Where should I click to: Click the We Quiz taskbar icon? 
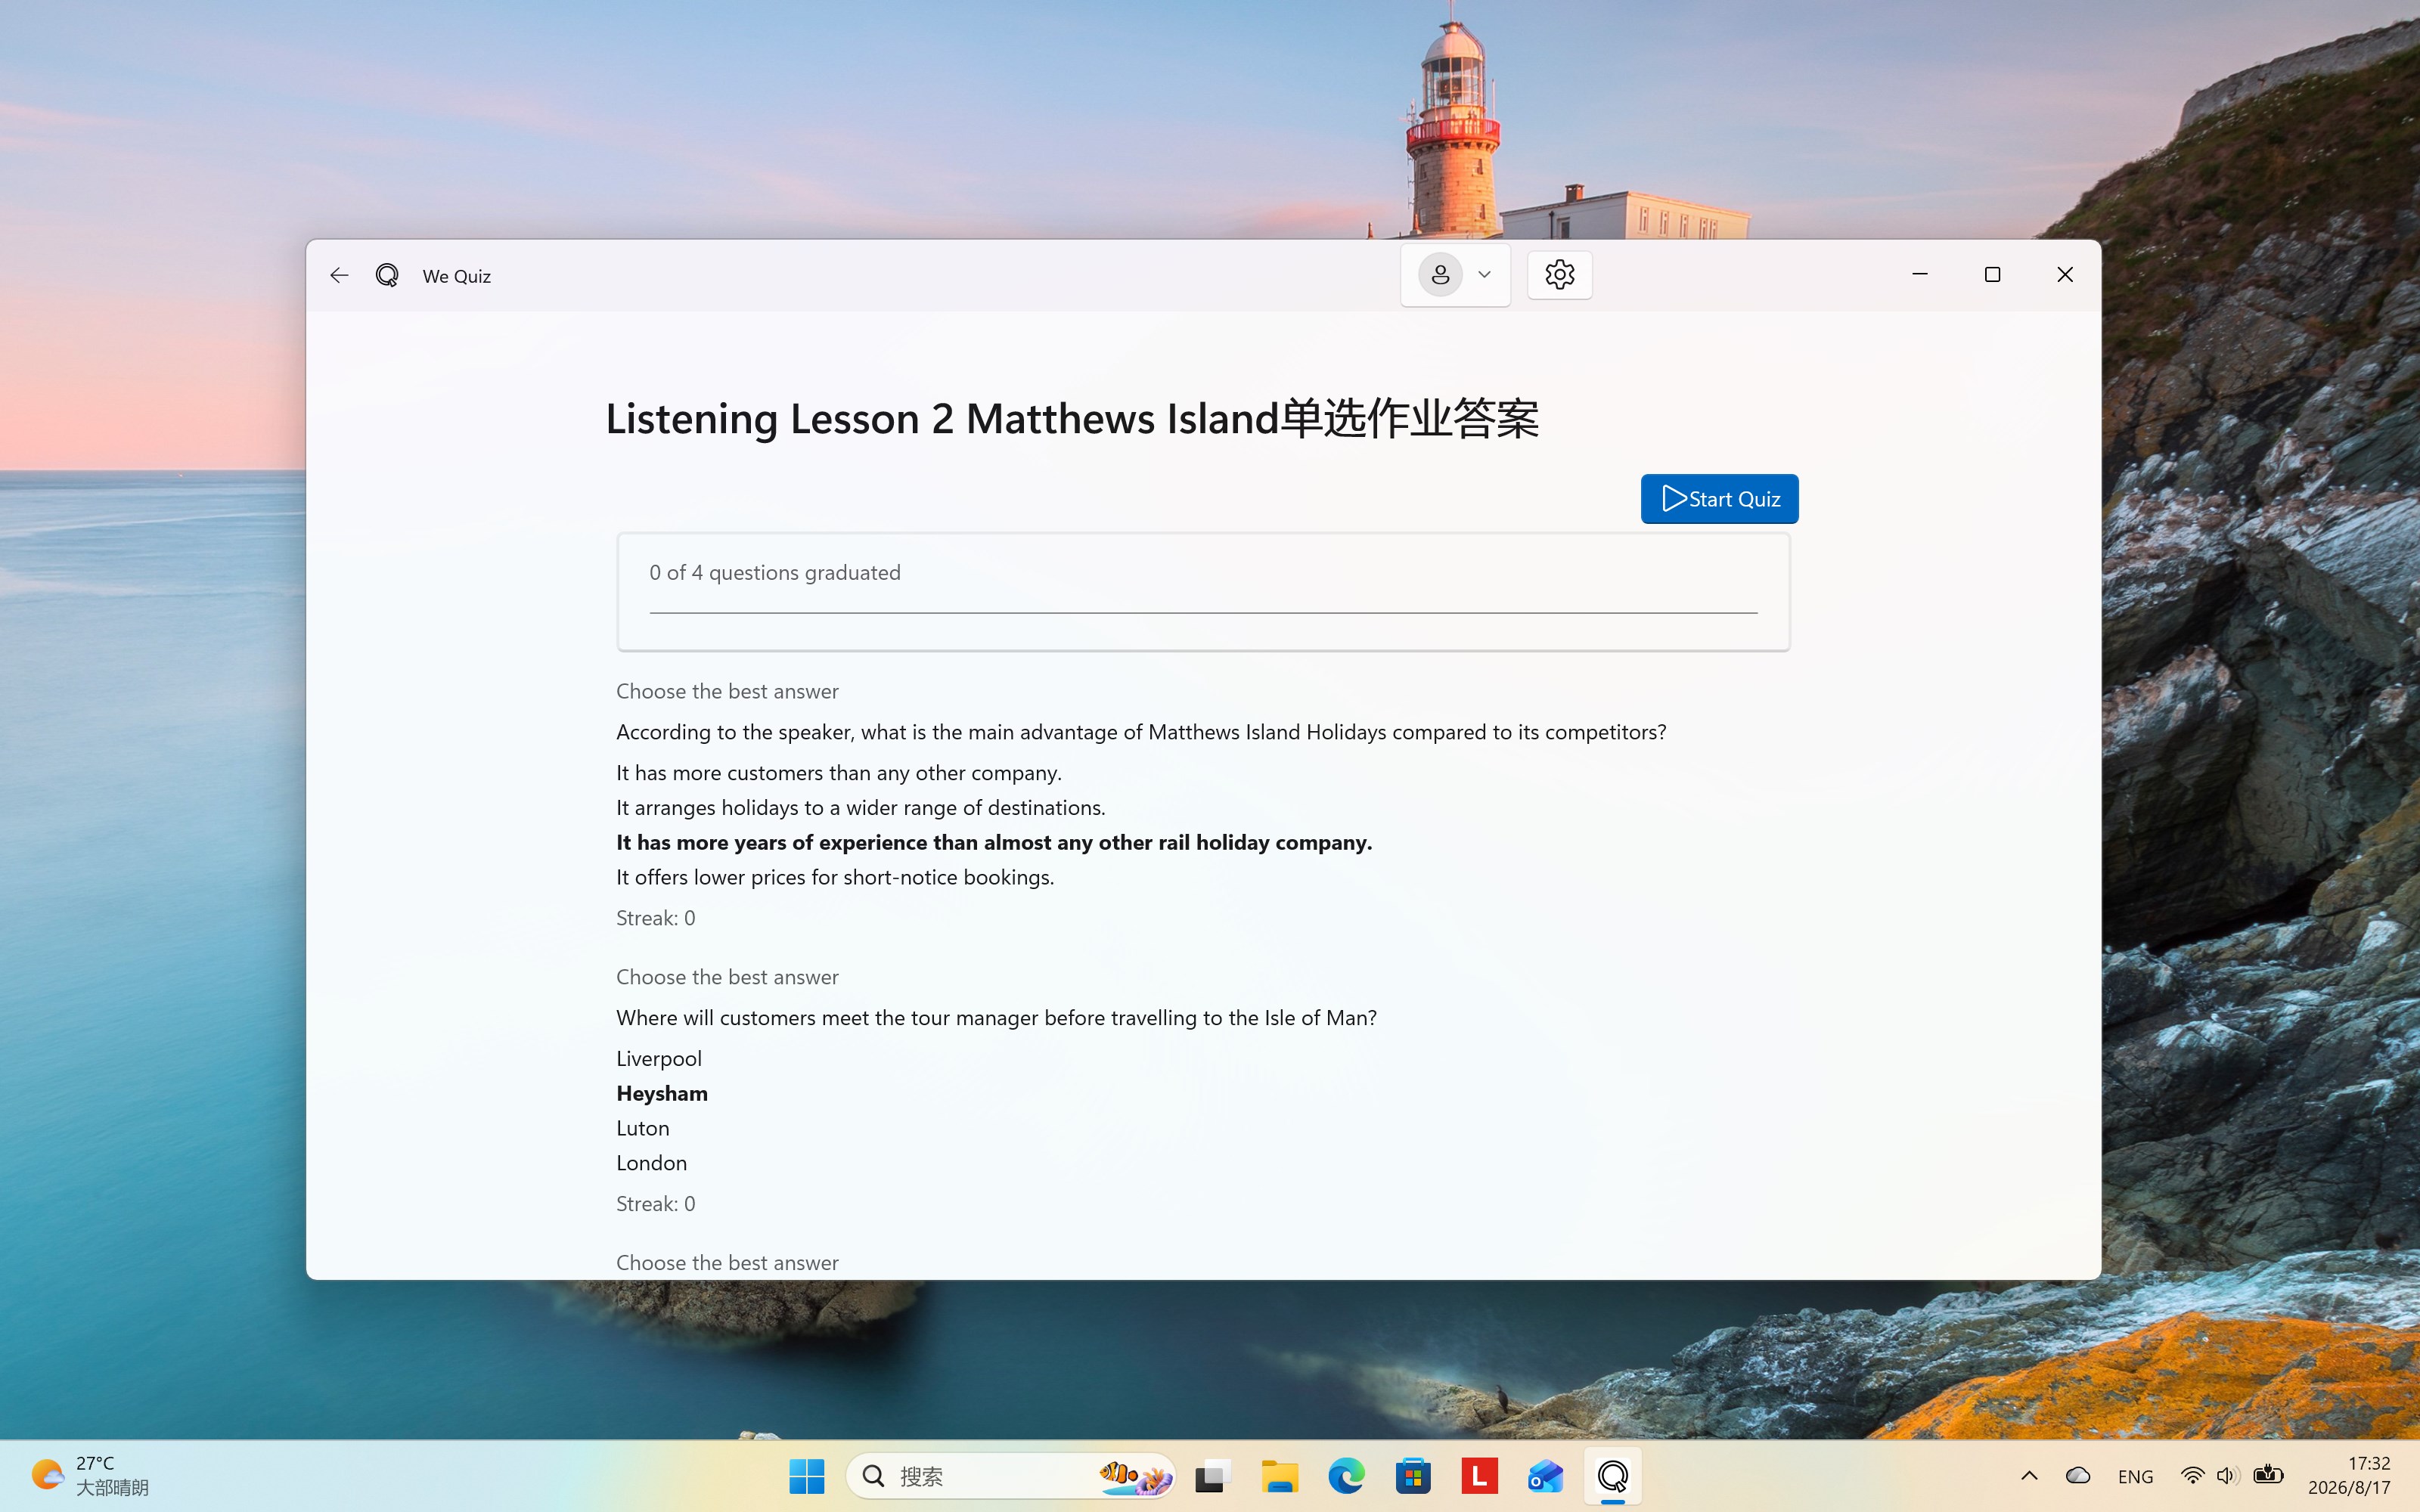1613,1476
